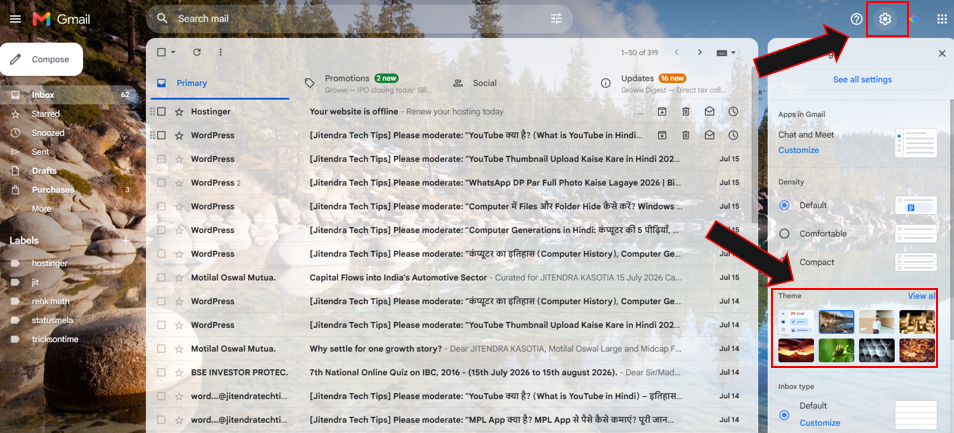Click the Settings gear icon

click(x=885, y=19)
